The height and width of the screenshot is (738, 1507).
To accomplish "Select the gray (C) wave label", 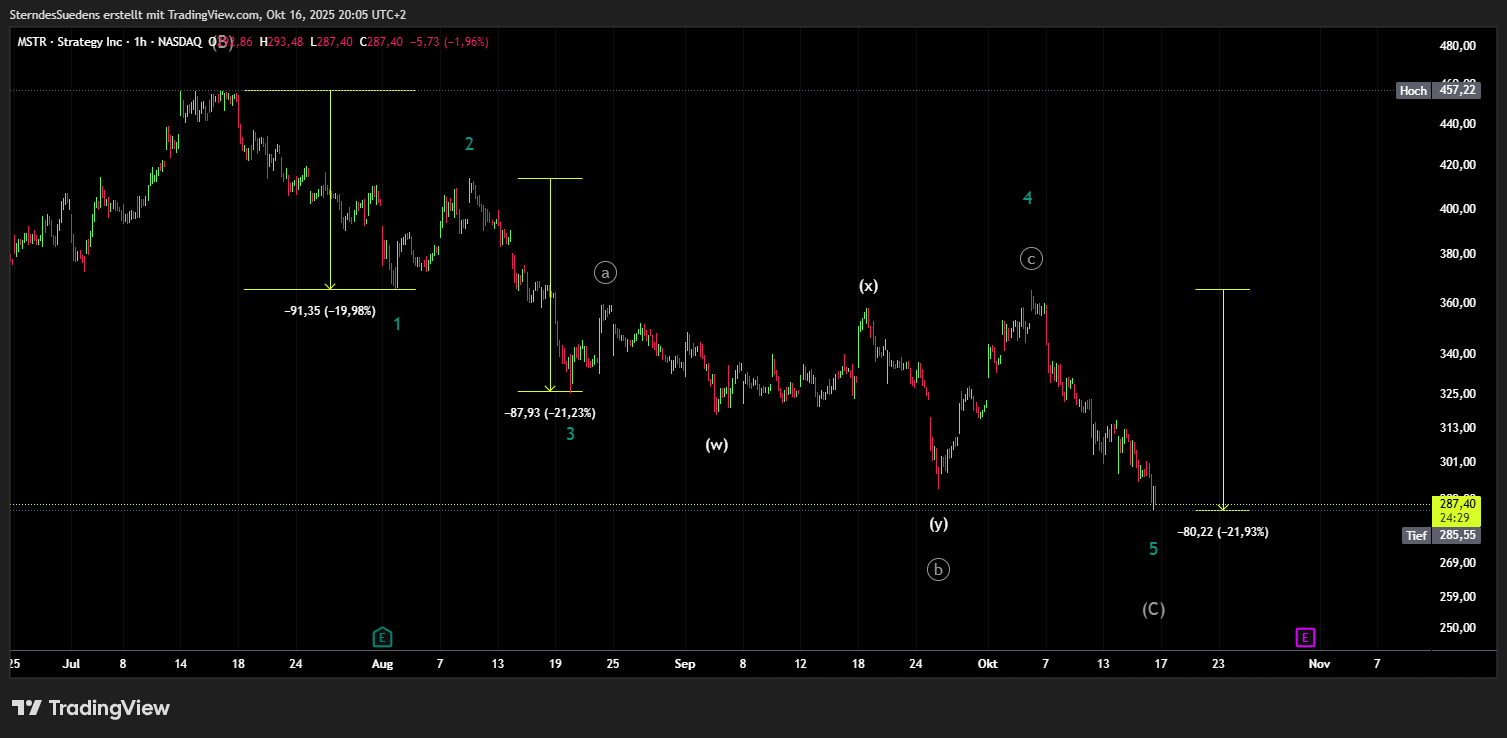I will pos(1153,609).
